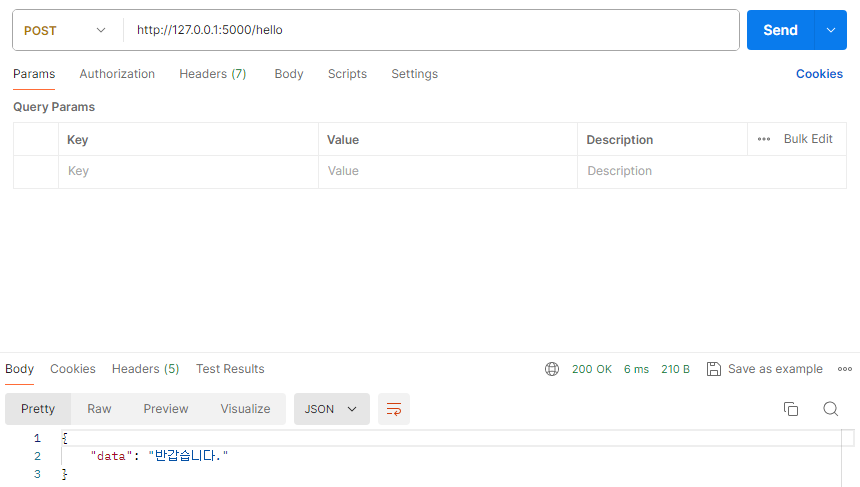860x487 pixels.
Task: Click the Query Params heading
Action: tap(54, 107)
